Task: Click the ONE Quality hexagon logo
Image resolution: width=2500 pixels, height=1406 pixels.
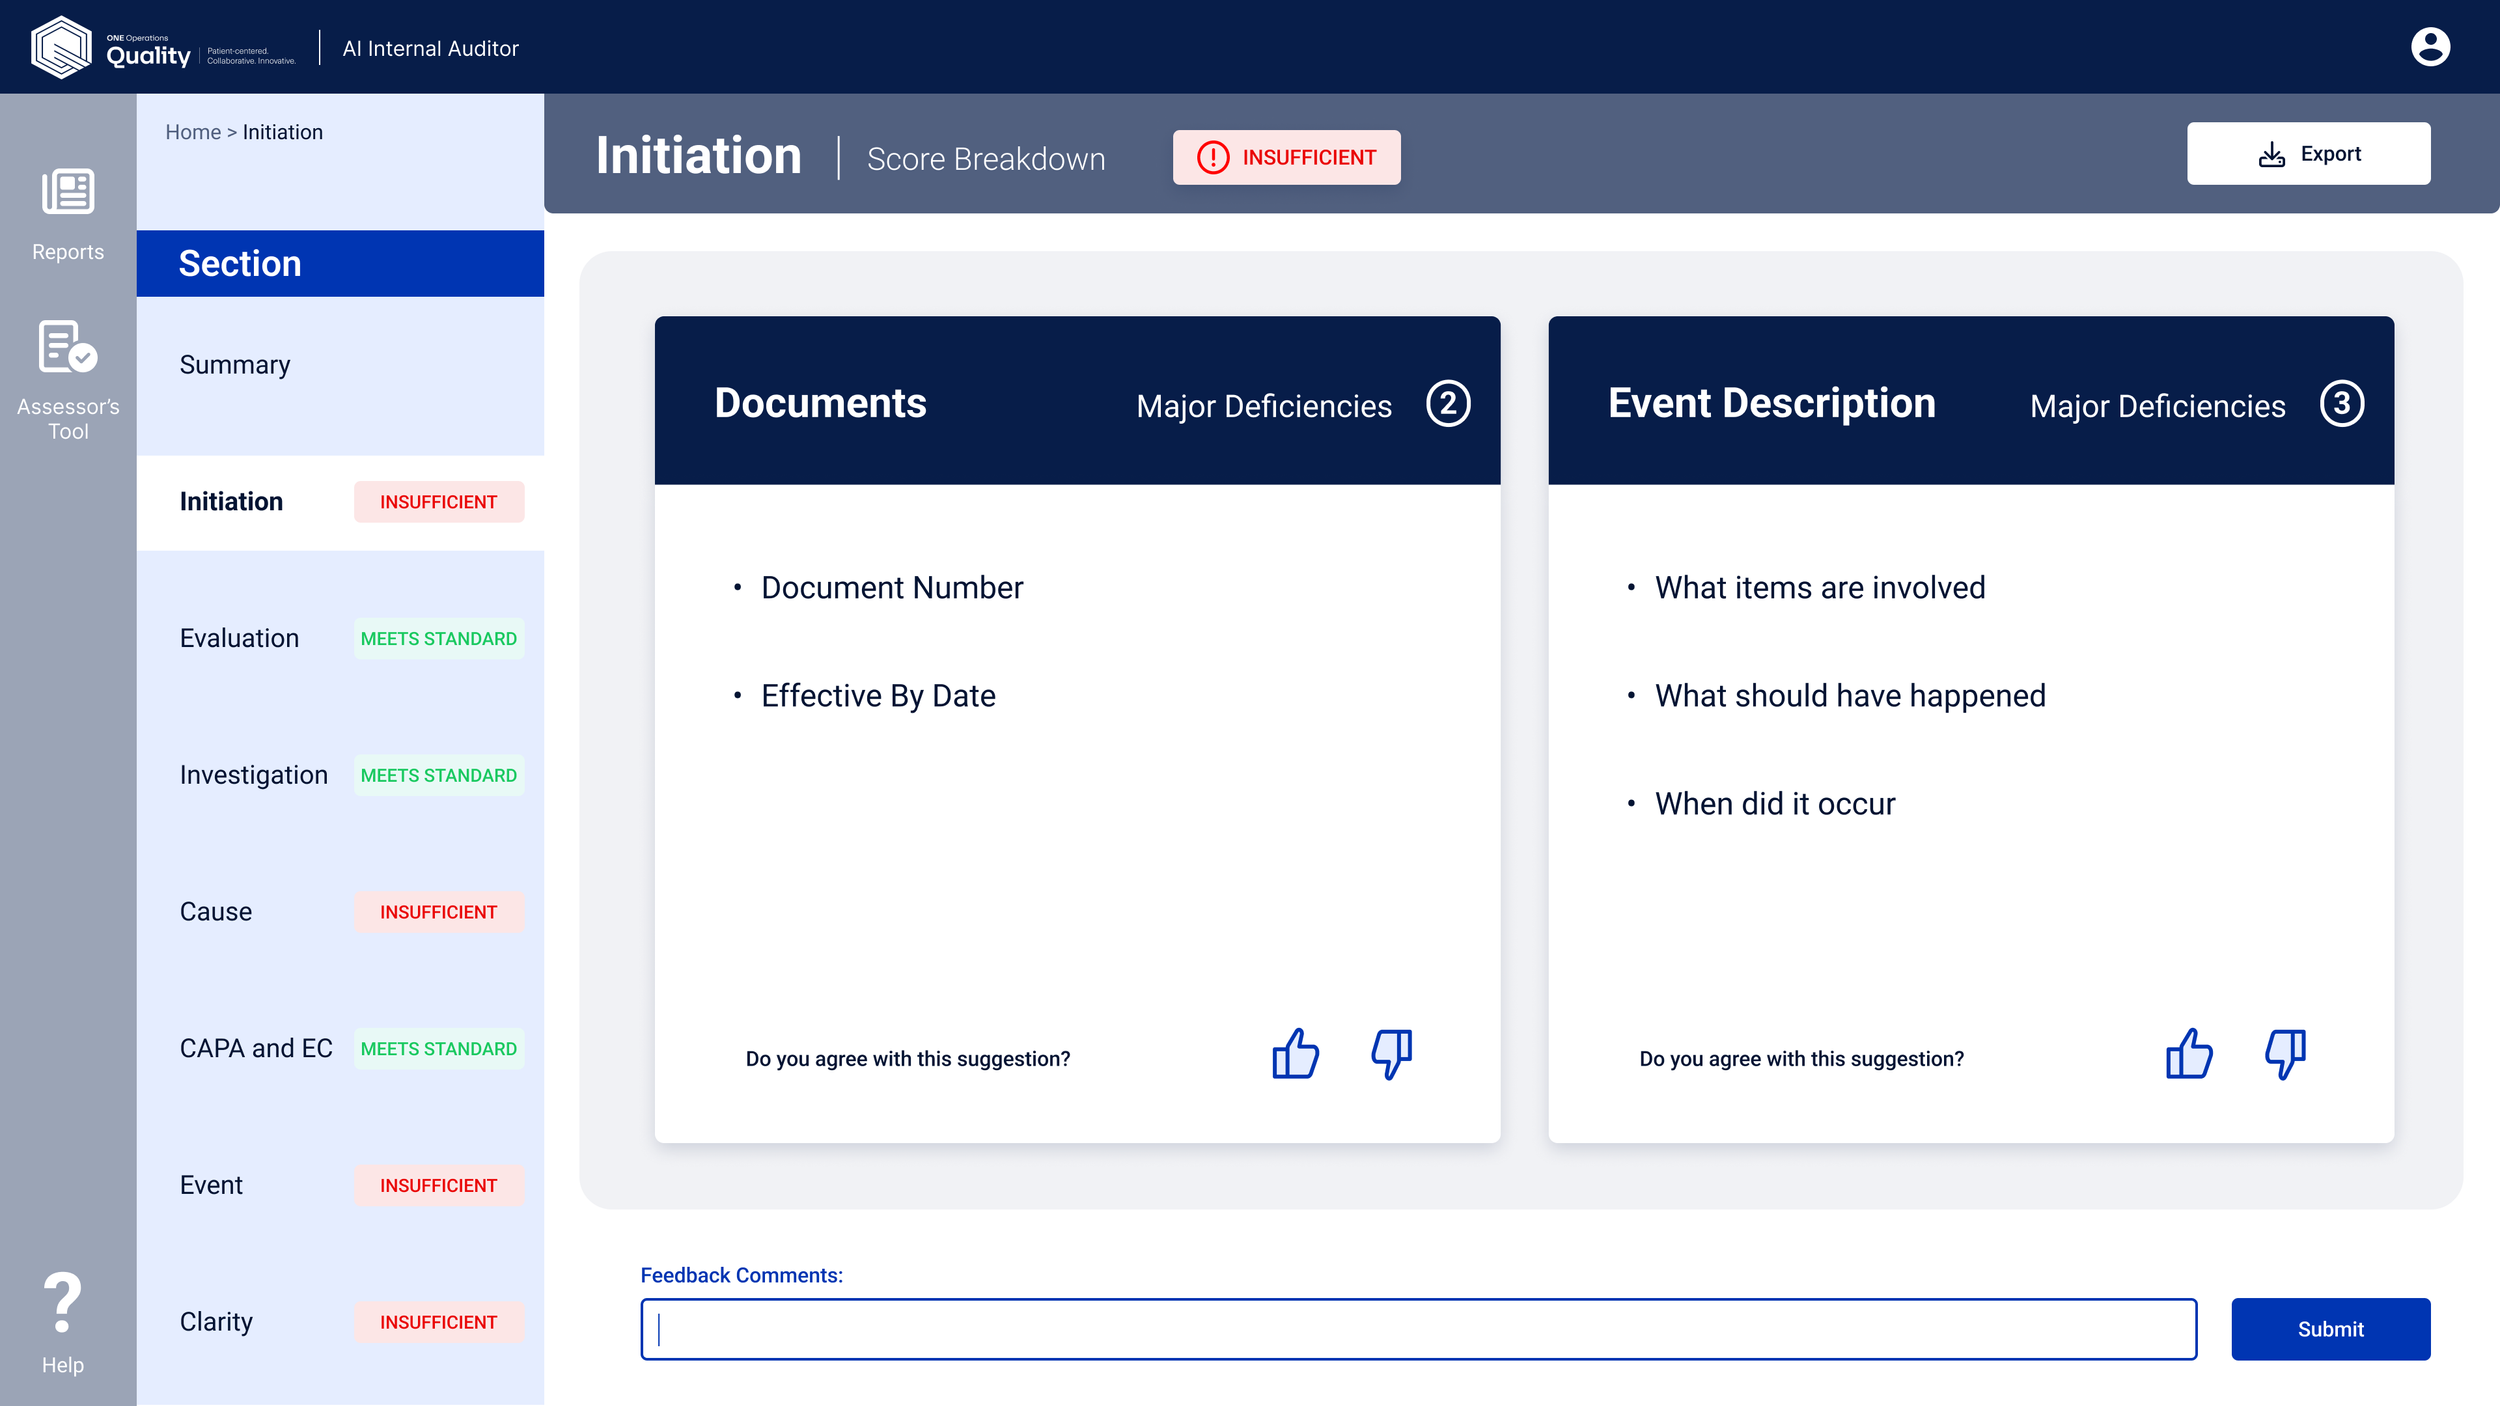Action: tap(62, 46)
